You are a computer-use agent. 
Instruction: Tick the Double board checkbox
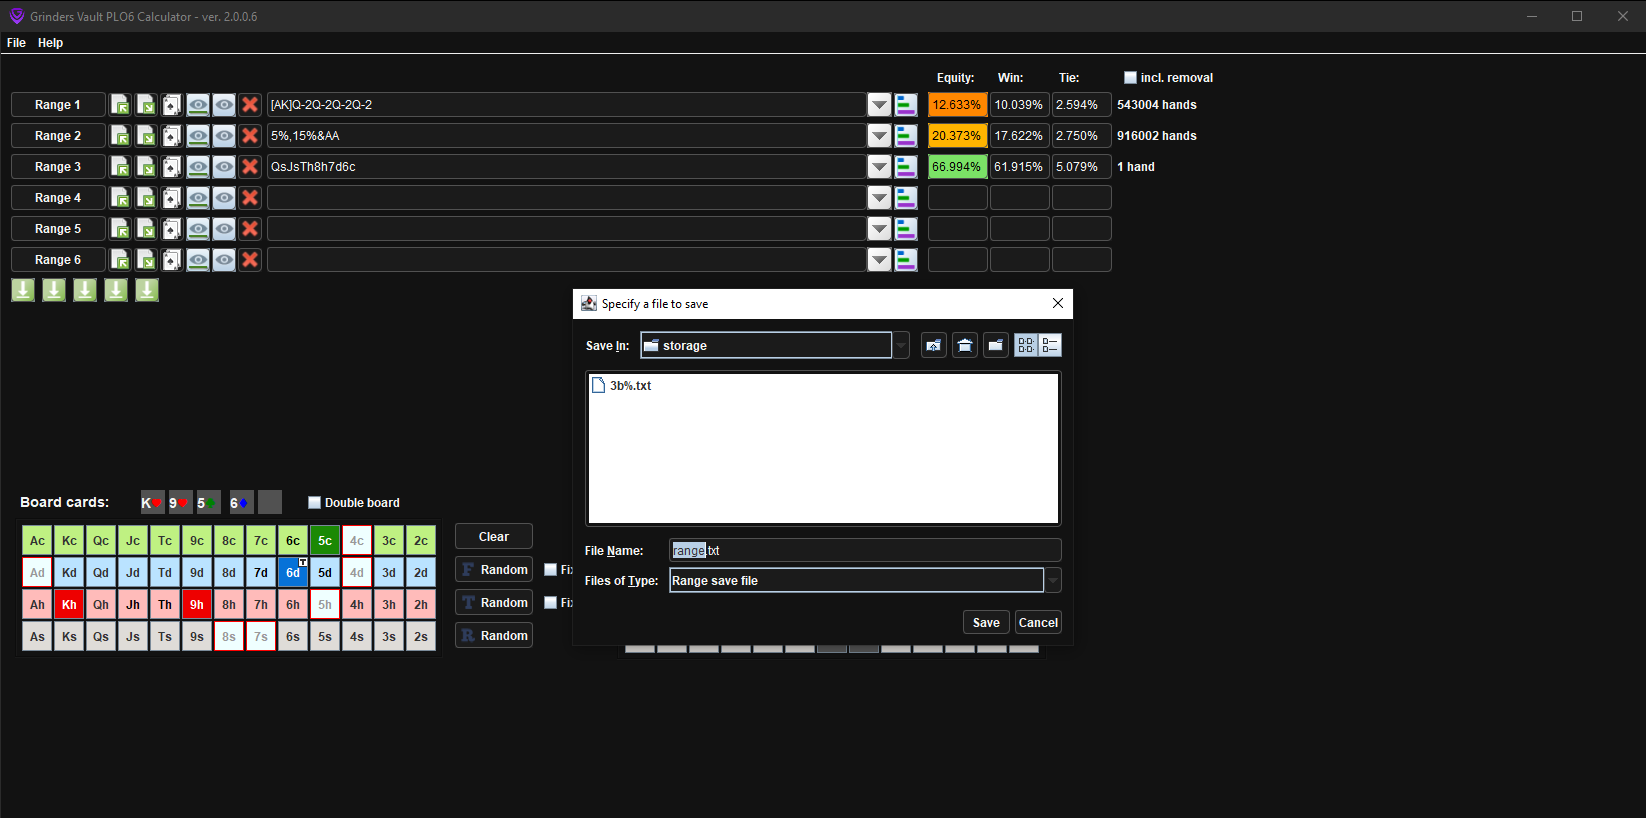(314, 503)
